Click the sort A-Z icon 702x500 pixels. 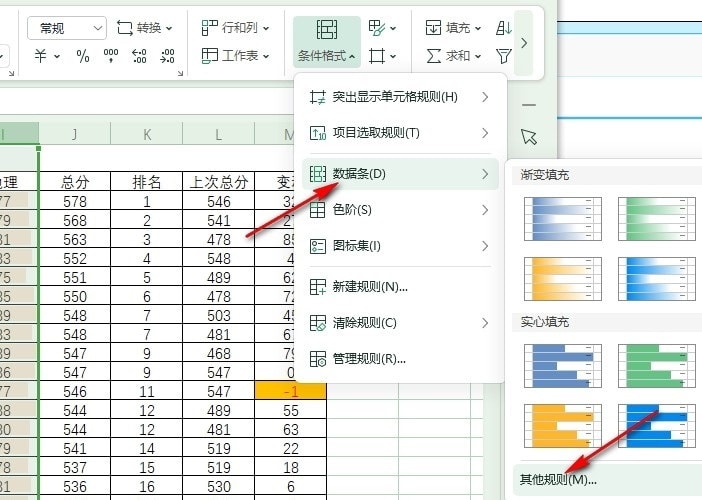pyautogui.click(x=504, y=28)
